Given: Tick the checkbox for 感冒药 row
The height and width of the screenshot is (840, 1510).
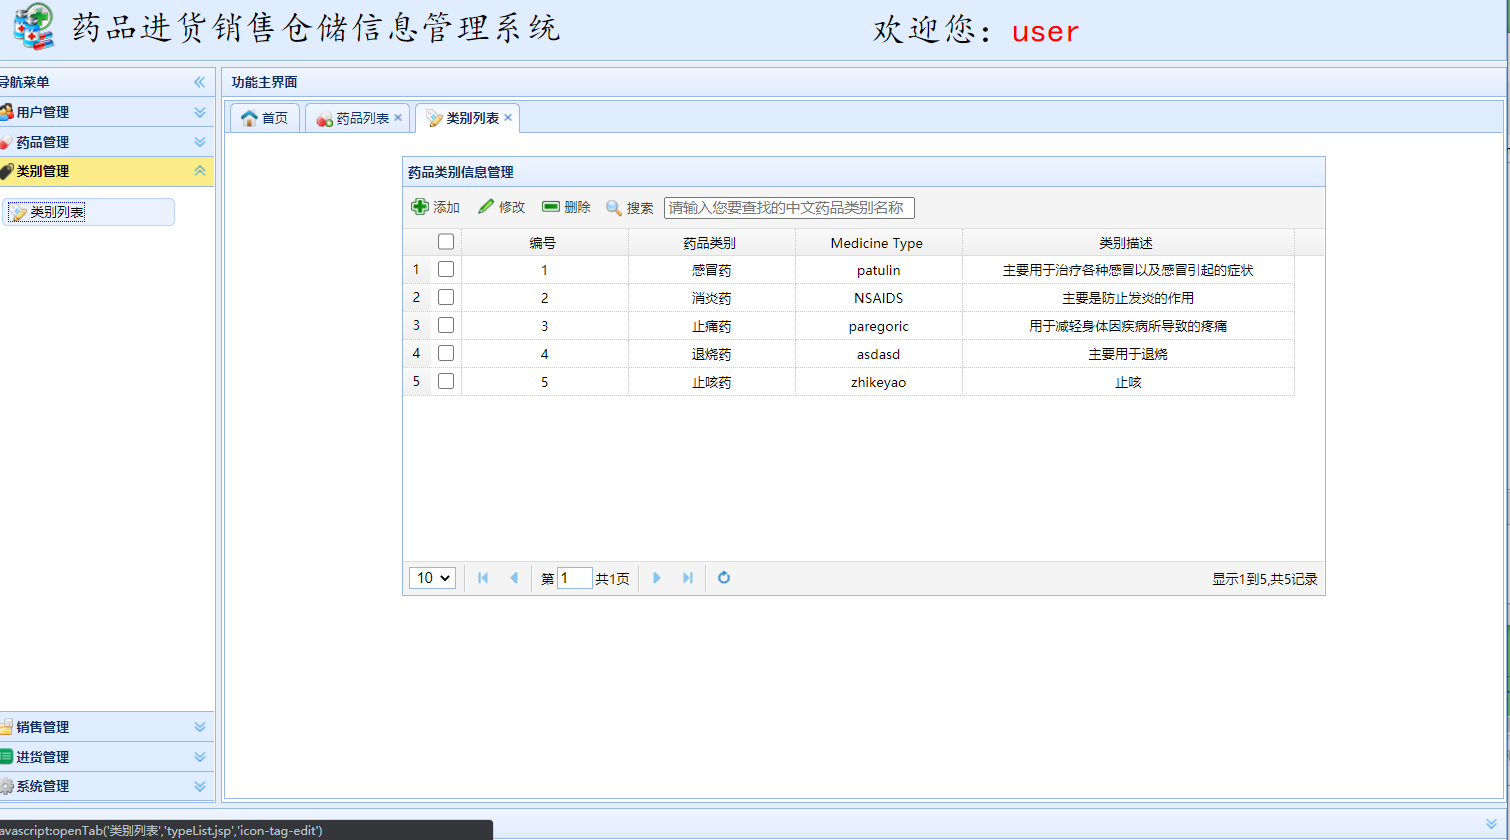Looking at the screenshot, I should [445, 269].
